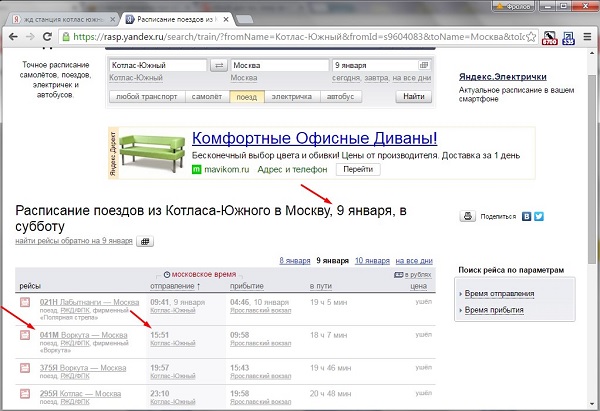Open calendar picker in date field
The width and height of the screenshot is (600, 411).
424,65
